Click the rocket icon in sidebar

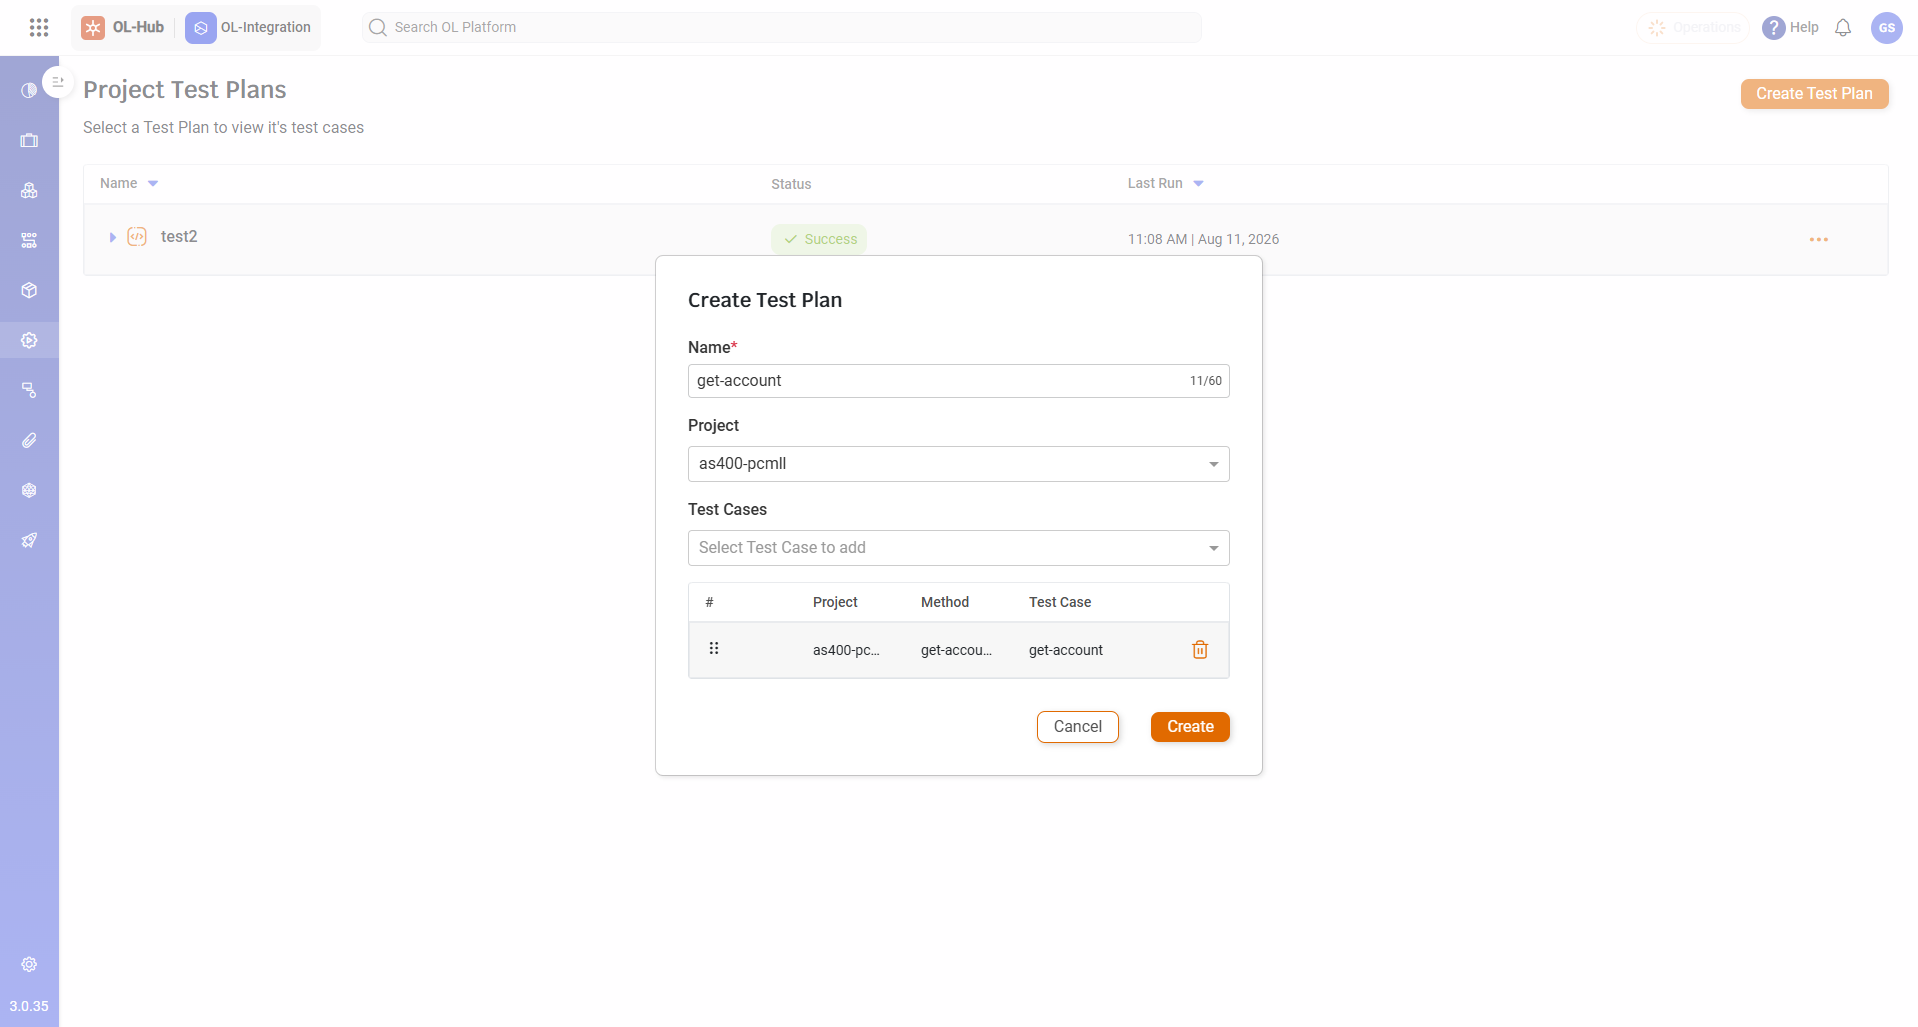(x=29, y=540)
